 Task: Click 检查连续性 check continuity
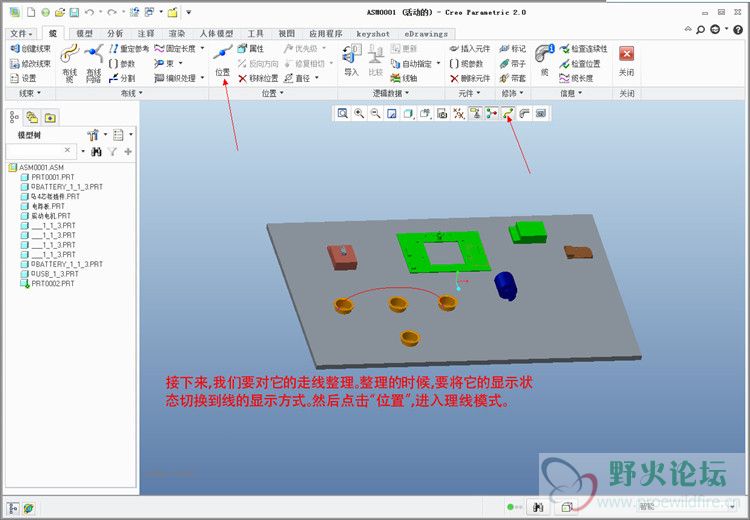pyautogui.click(x=584, y=48)
